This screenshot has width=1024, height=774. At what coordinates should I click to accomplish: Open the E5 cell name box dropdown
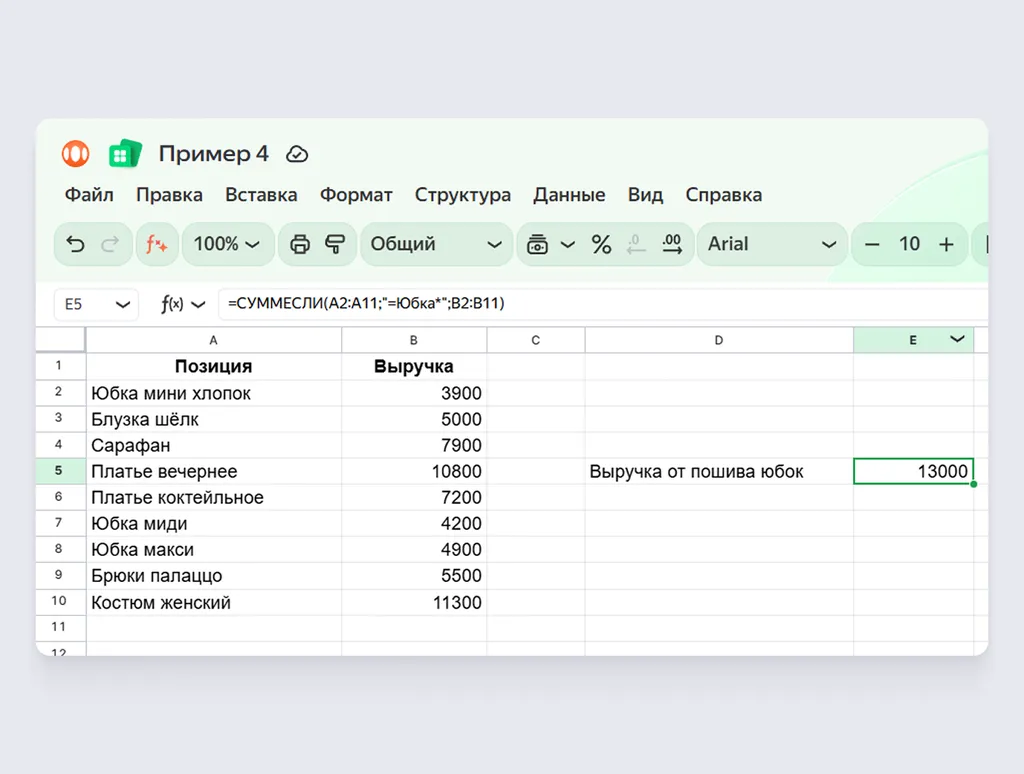(123, 304)
